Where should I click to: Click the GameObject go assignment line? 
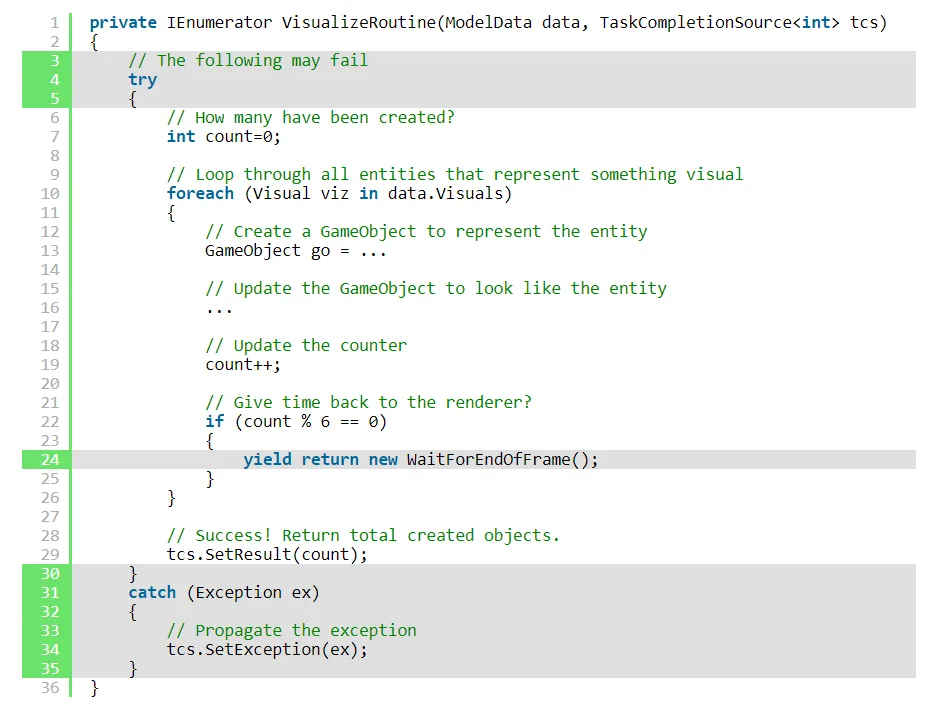(x=295, y=251)
